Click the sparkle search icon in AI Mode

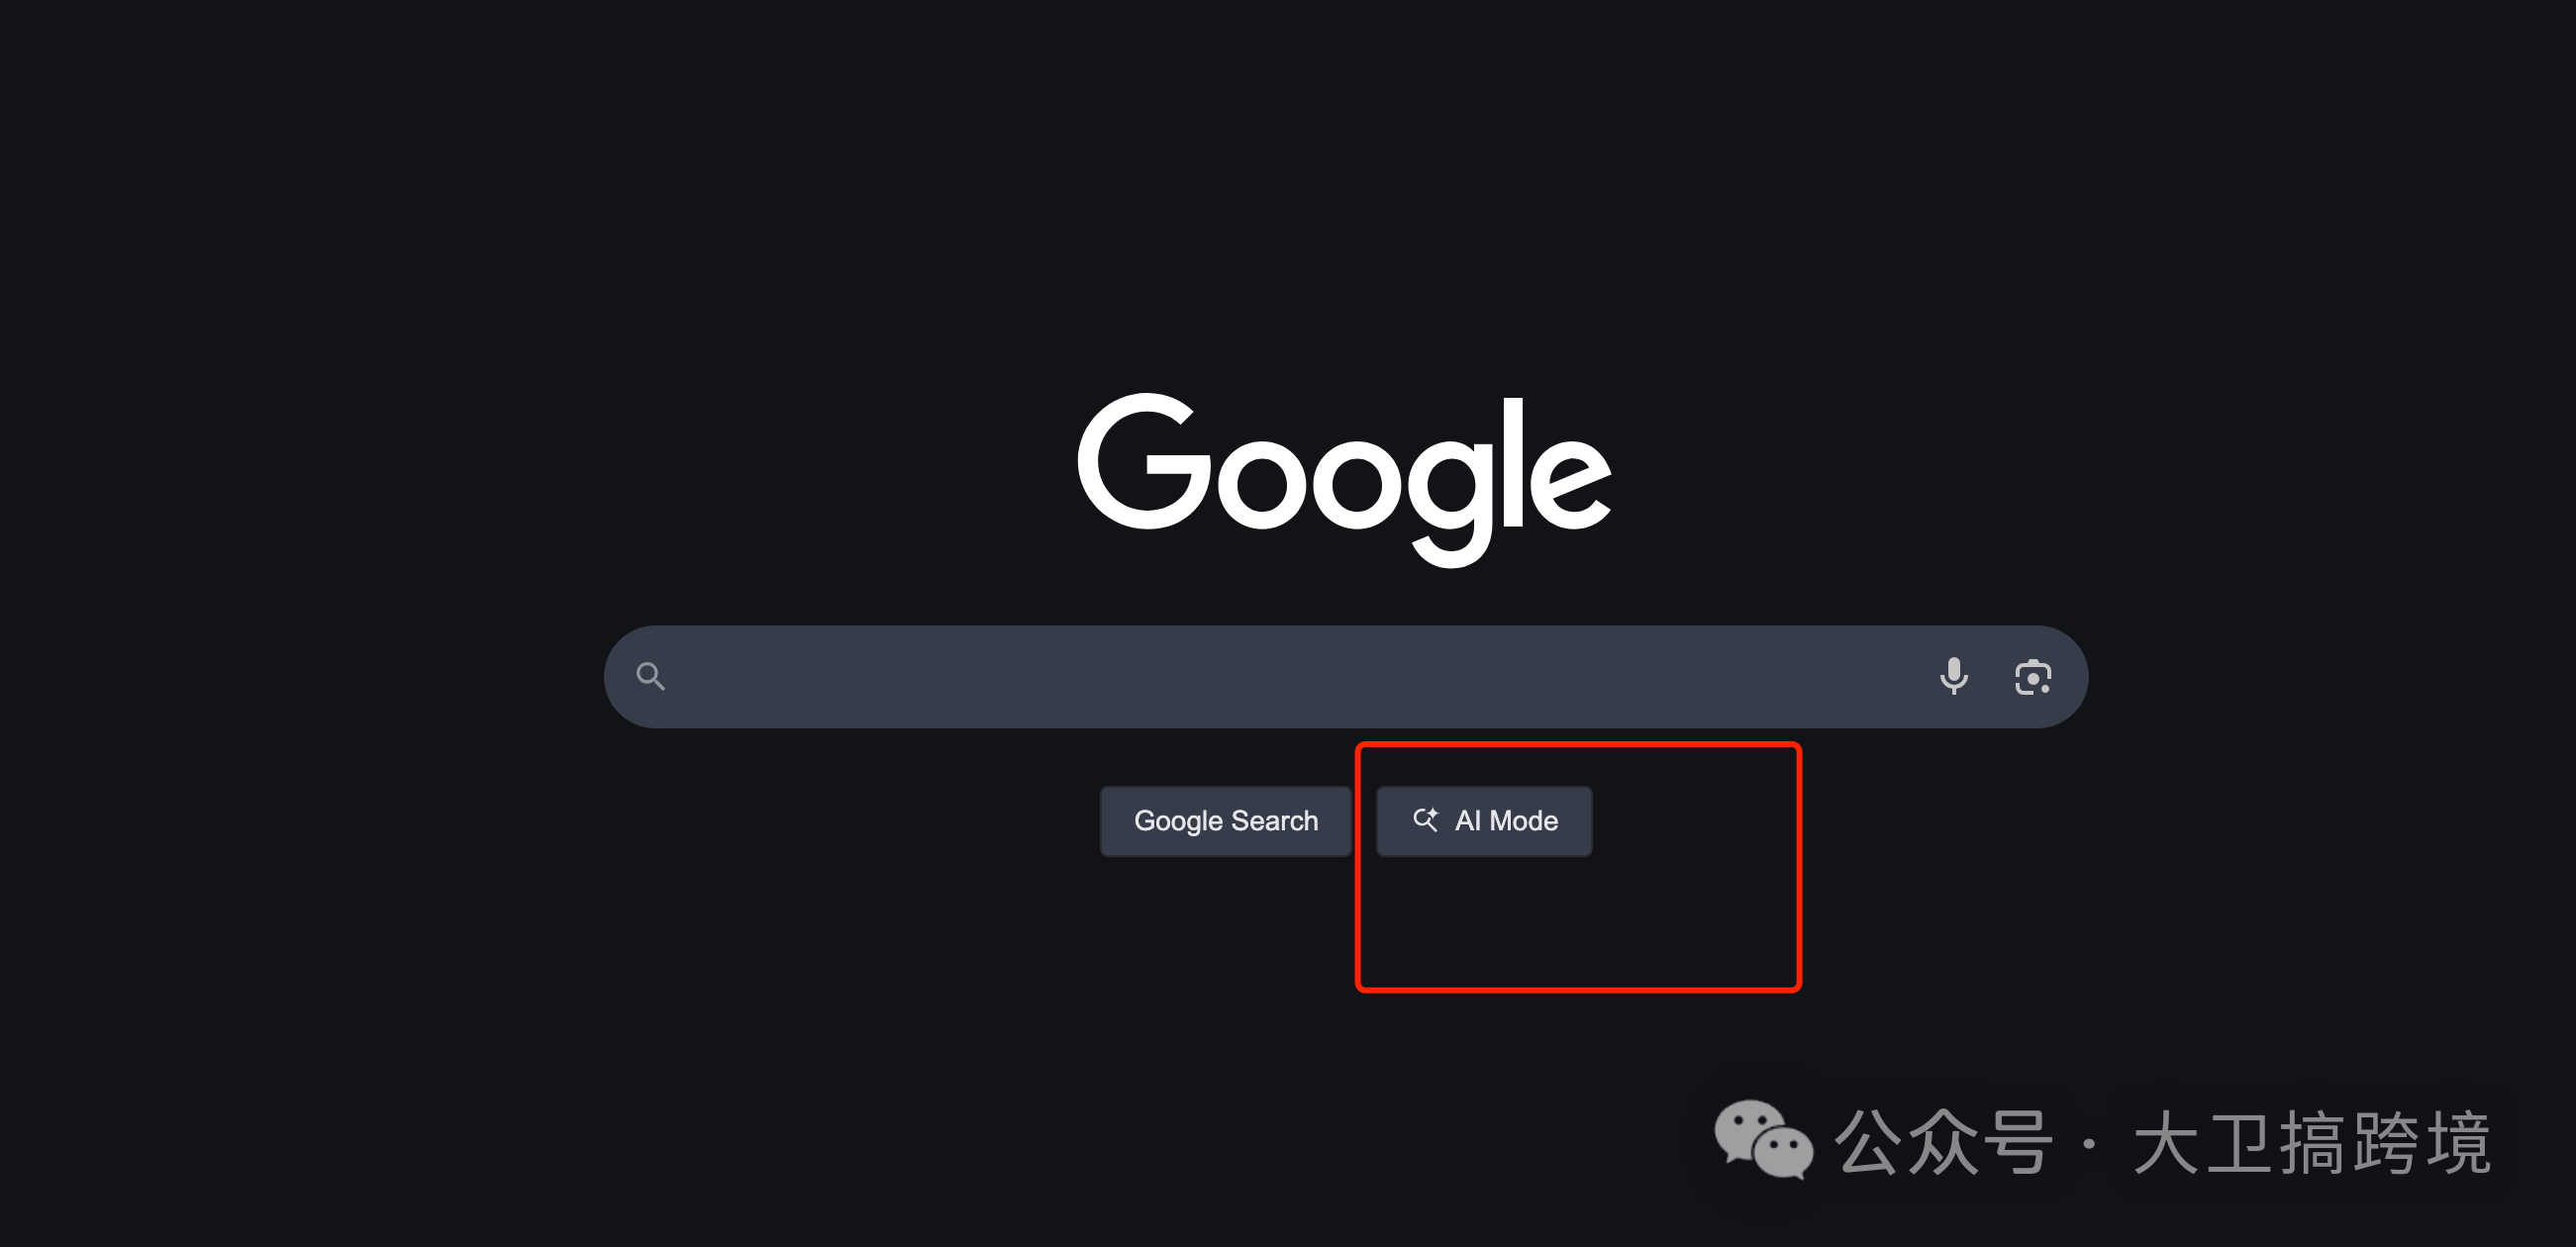coord(1425,820)
